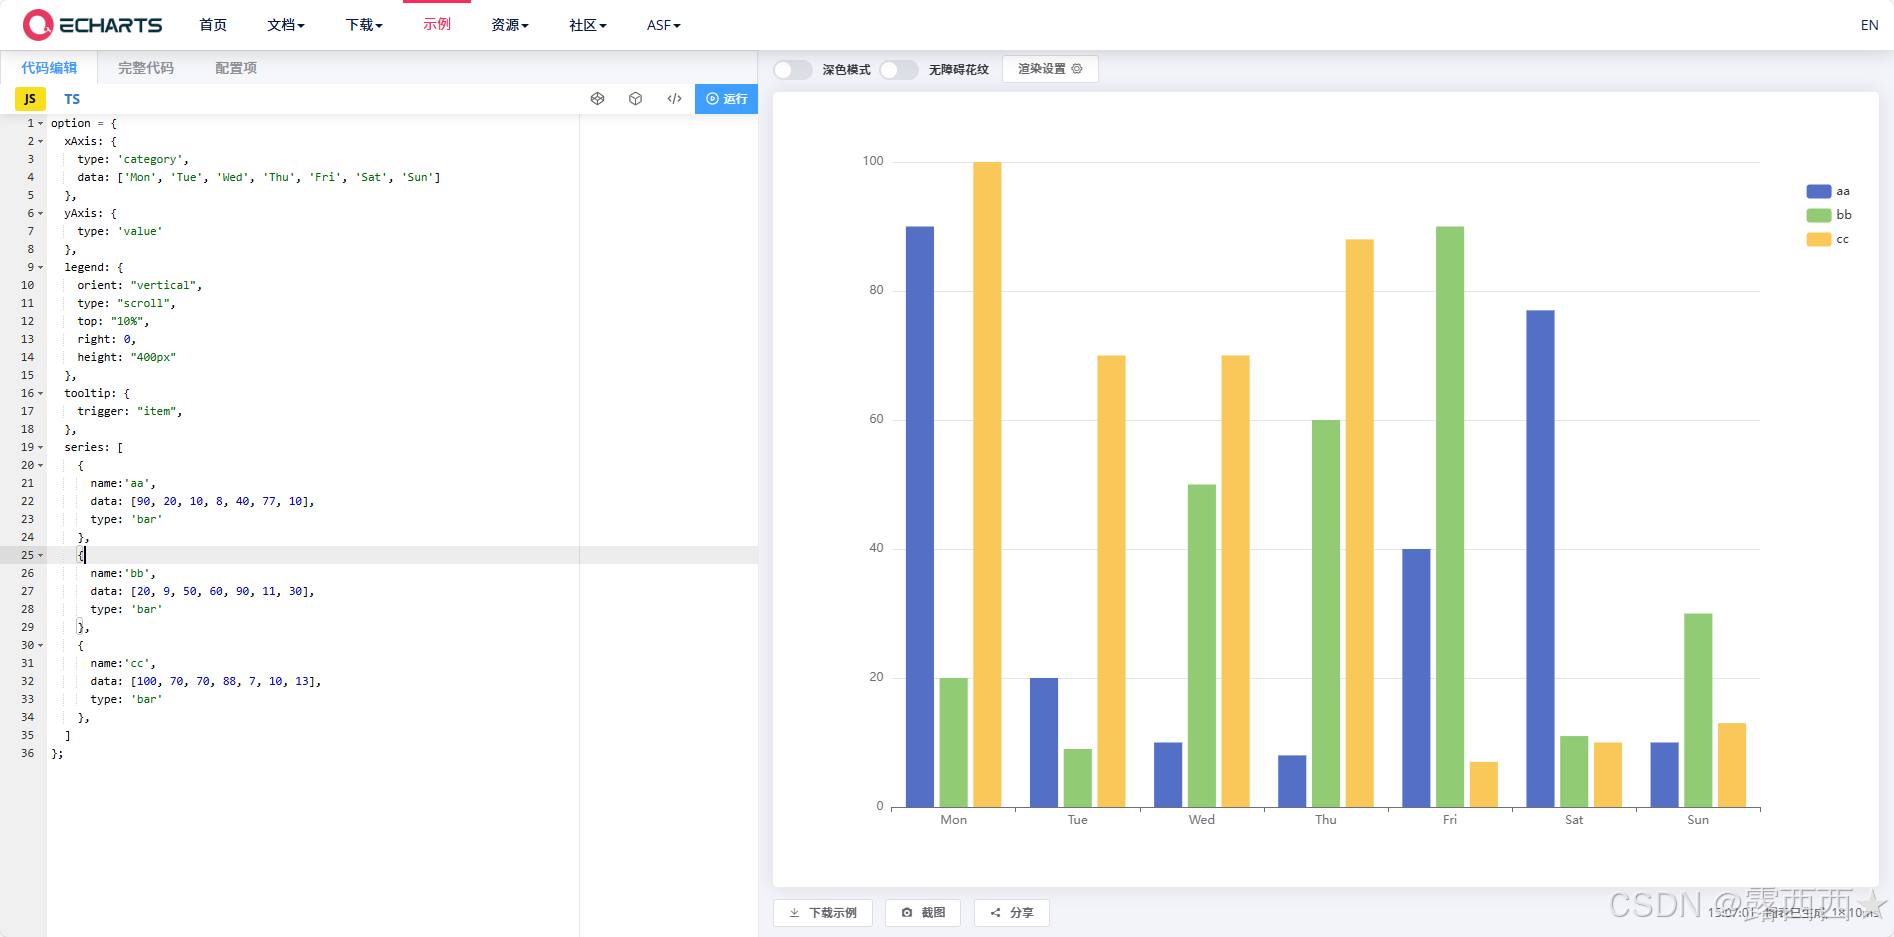This screenshot has height=937, width=1894.
Task: Click the green bb bar for Wed
Action: pyautogui.click(x=1202, y=646)
